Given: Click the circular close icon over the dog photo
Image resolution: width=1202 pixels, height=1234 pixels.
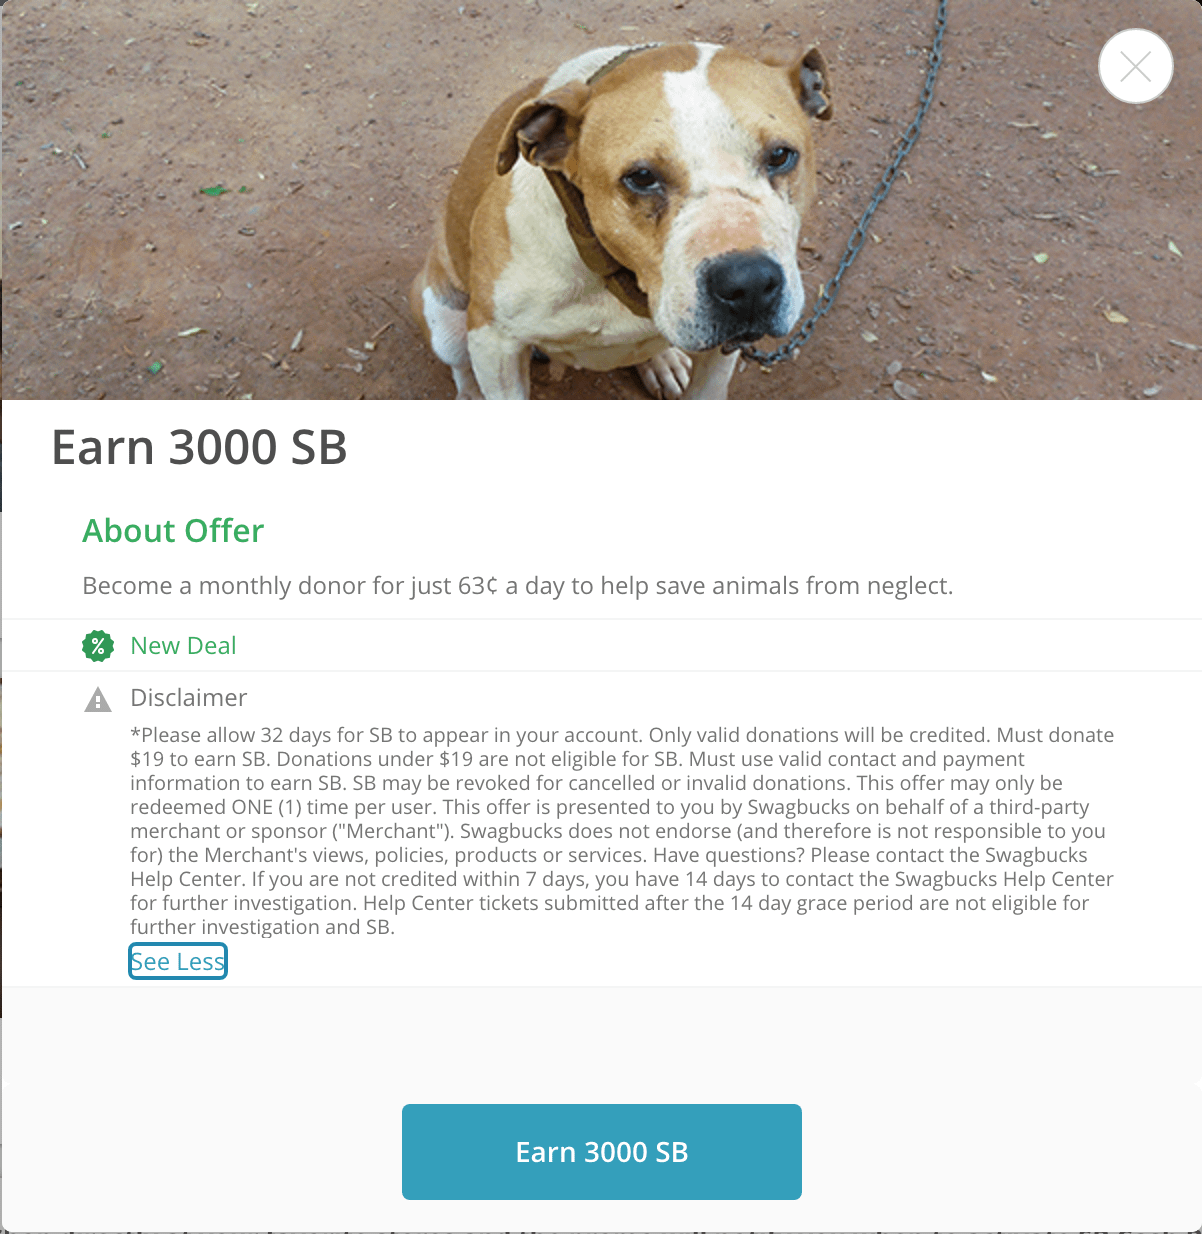Looking at the screenshot, I should 1135,66.
